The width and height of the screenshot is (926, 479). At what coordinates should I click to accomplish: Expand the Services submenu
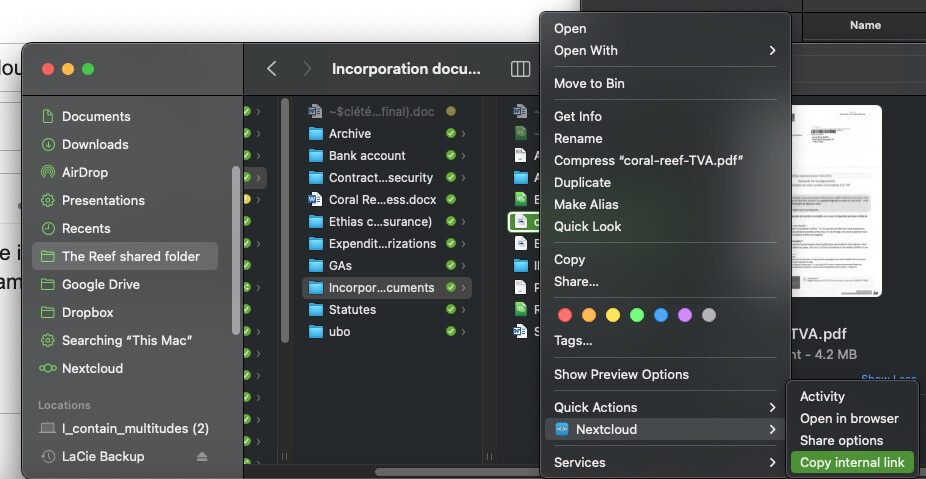pos(772,463)
